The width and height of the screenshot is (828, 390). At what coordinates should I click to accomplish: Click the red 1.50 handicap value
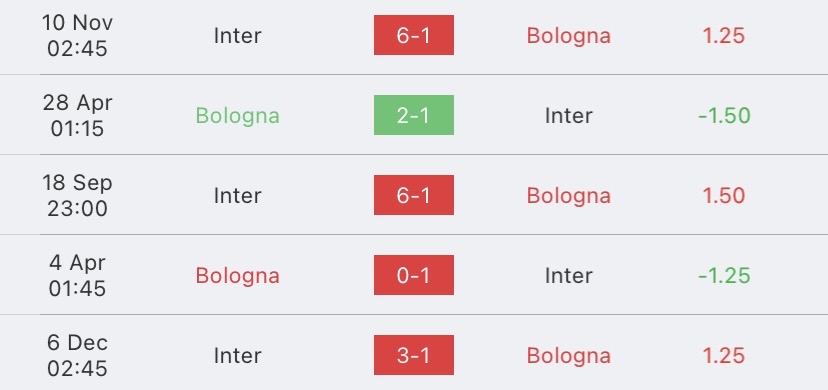(x=723, y=196)
